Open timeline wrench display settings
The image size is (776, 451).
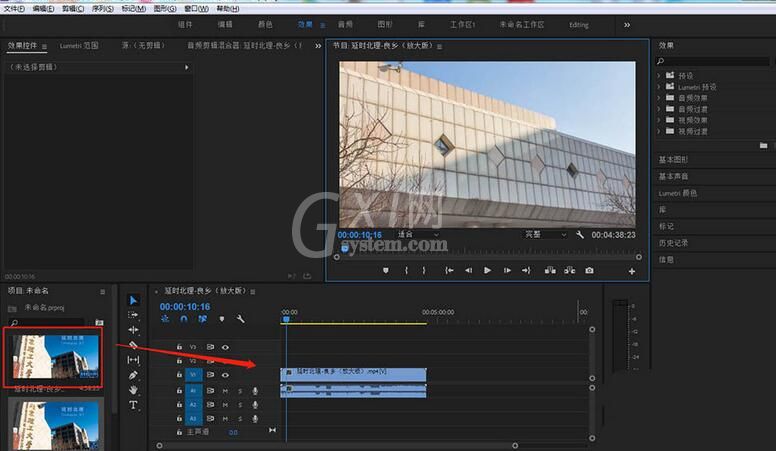tap(240, 319)
